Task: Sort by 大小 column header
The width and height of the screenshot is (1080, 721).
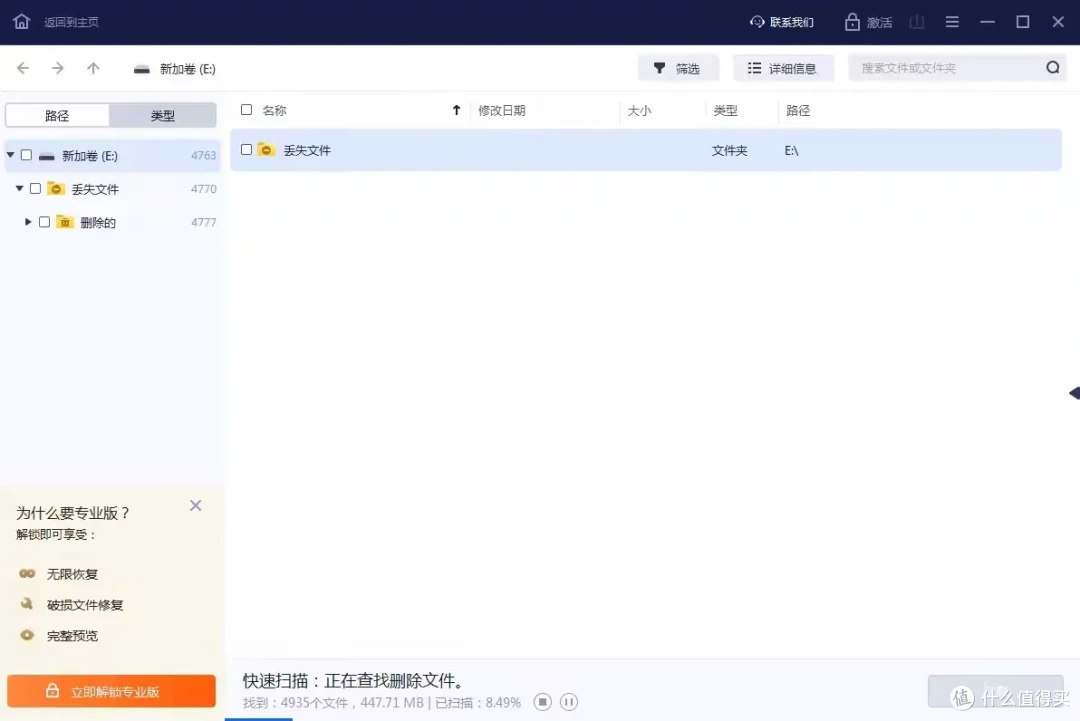Action: [639, 110]
